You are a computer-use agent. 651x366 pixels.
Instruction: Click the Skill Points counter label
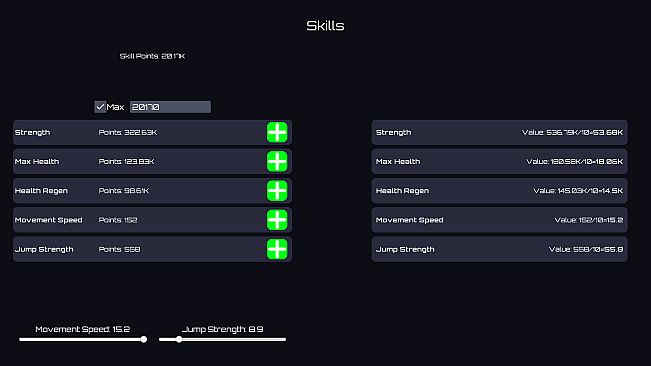152,56
